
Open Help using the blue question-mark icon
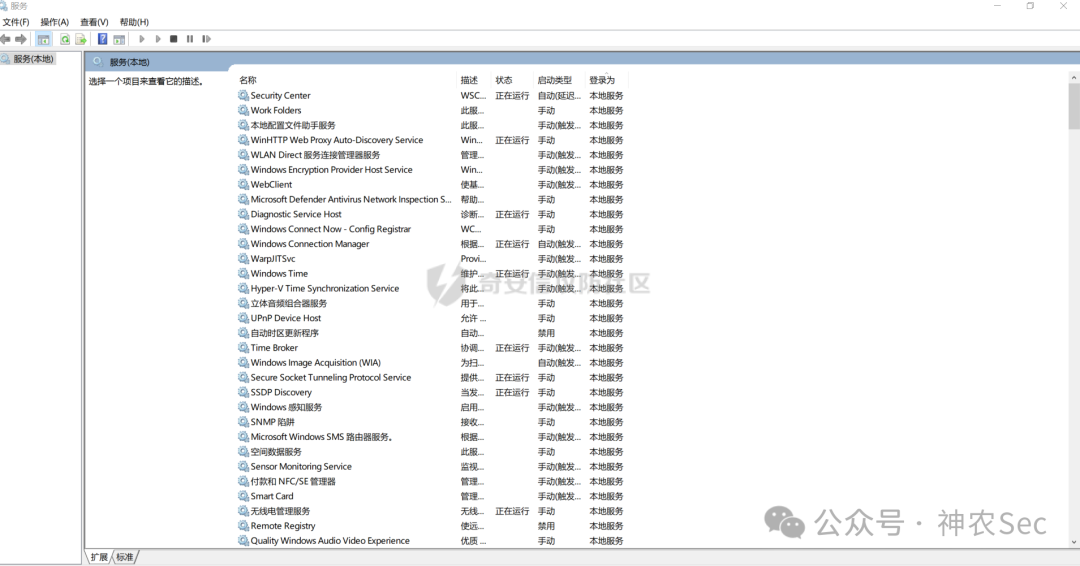pyautogui.click(x=102, y=39)
